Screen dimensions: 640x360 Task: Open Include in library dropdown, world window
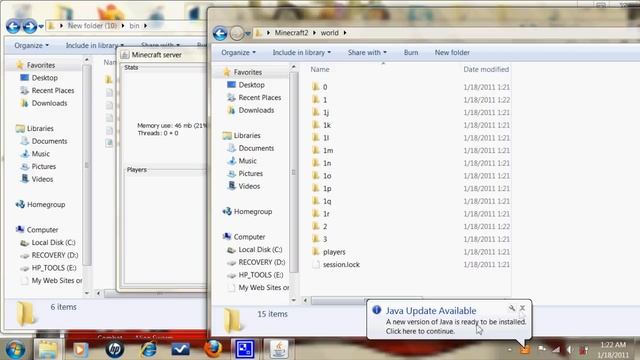[302, 53]
